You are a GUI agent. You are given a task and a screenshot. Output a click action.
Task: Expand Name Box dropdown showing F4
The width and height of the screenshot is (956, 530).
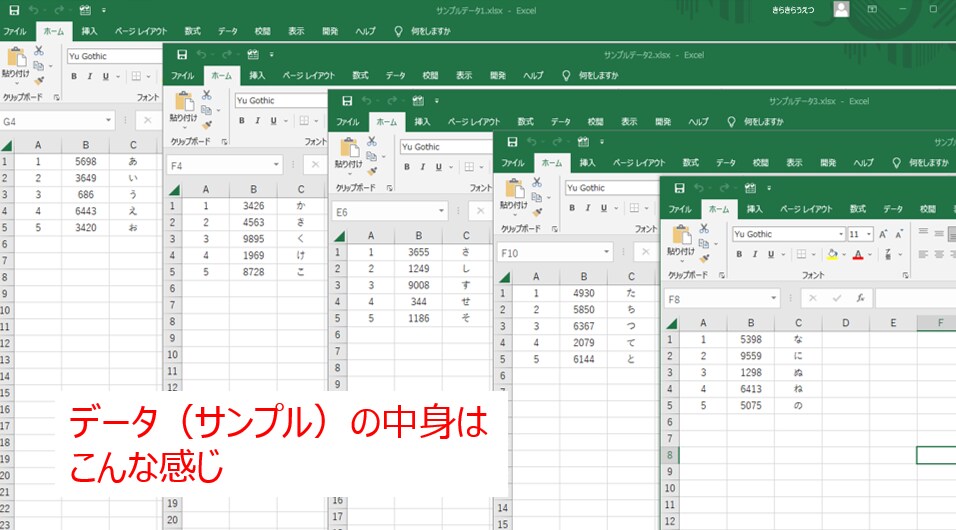(x=276, y=164)
